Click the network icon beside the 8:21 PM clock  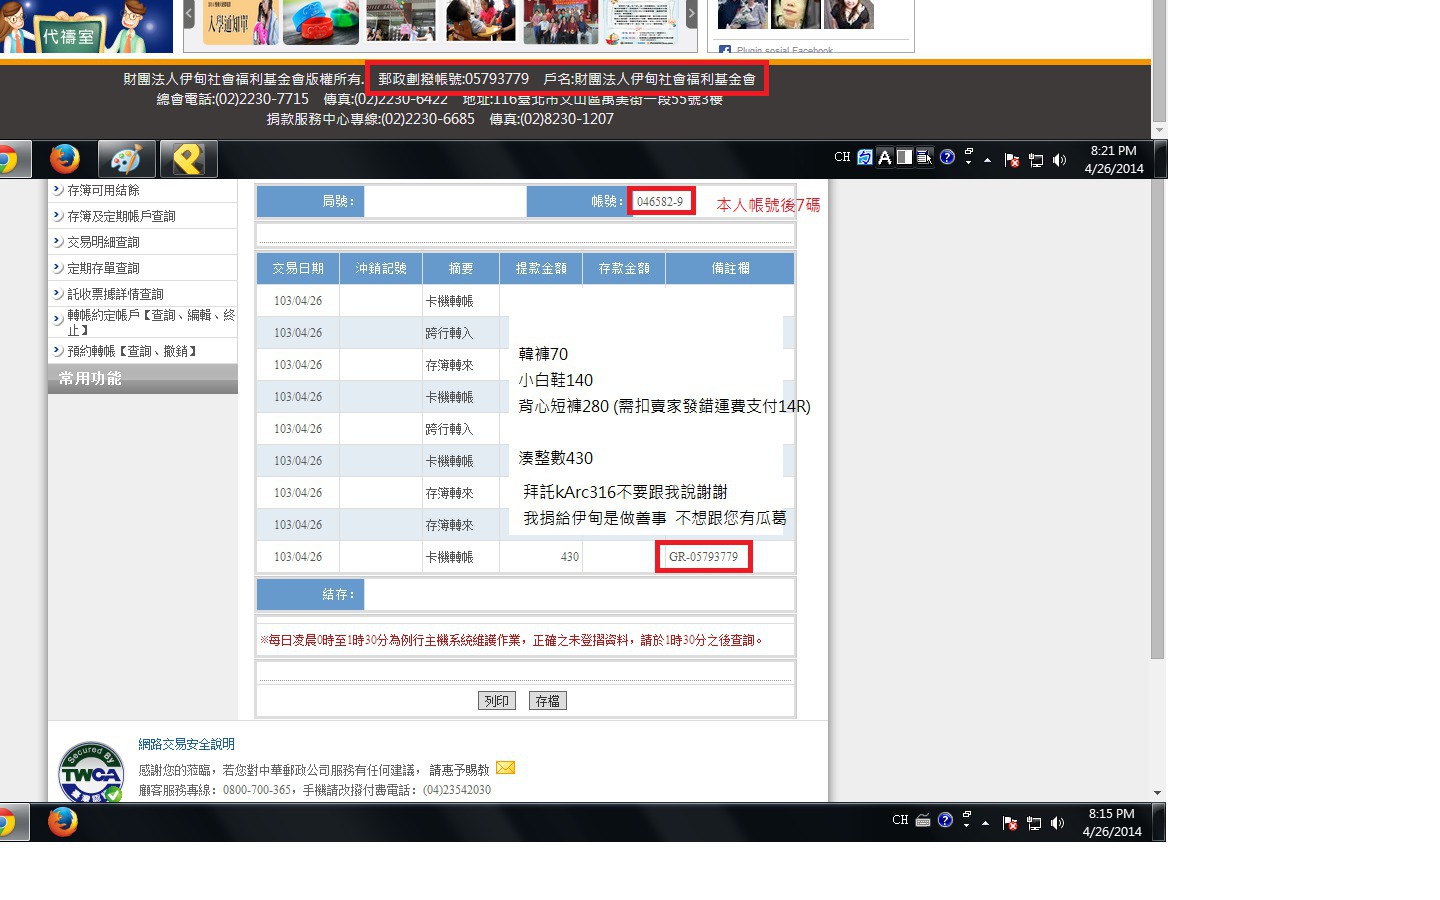tap(1035, 160)
